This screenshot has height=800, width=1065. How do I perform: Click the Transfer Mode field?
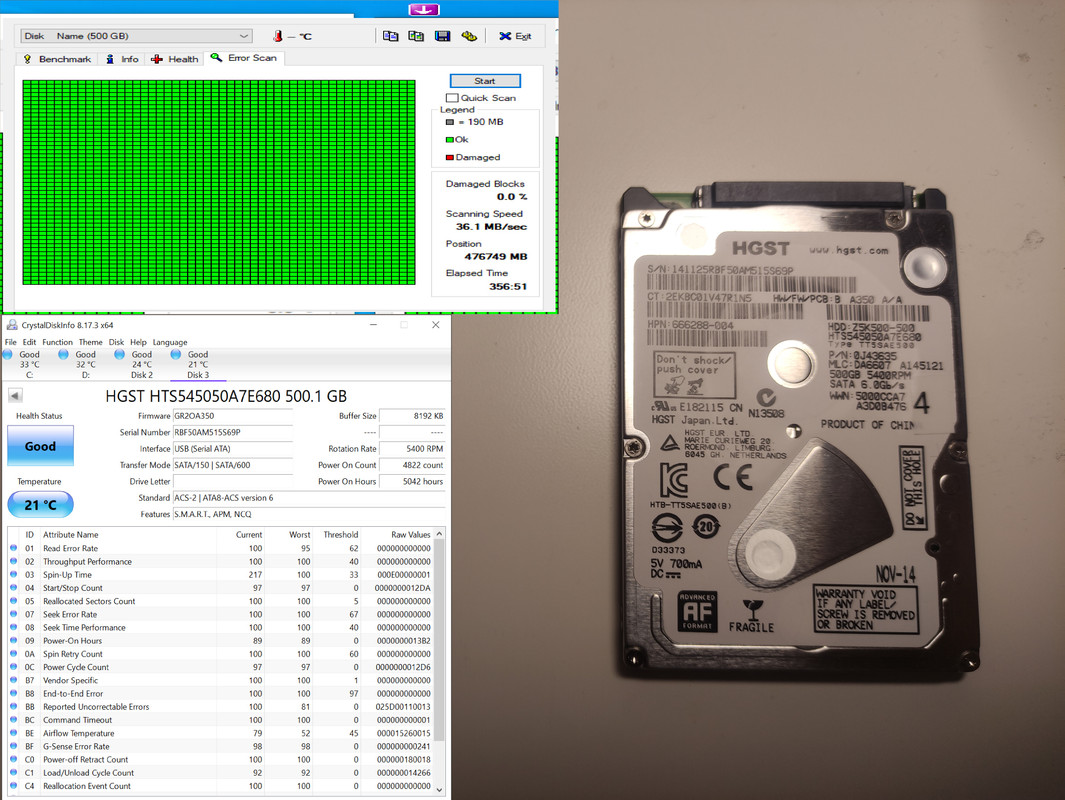233,465
